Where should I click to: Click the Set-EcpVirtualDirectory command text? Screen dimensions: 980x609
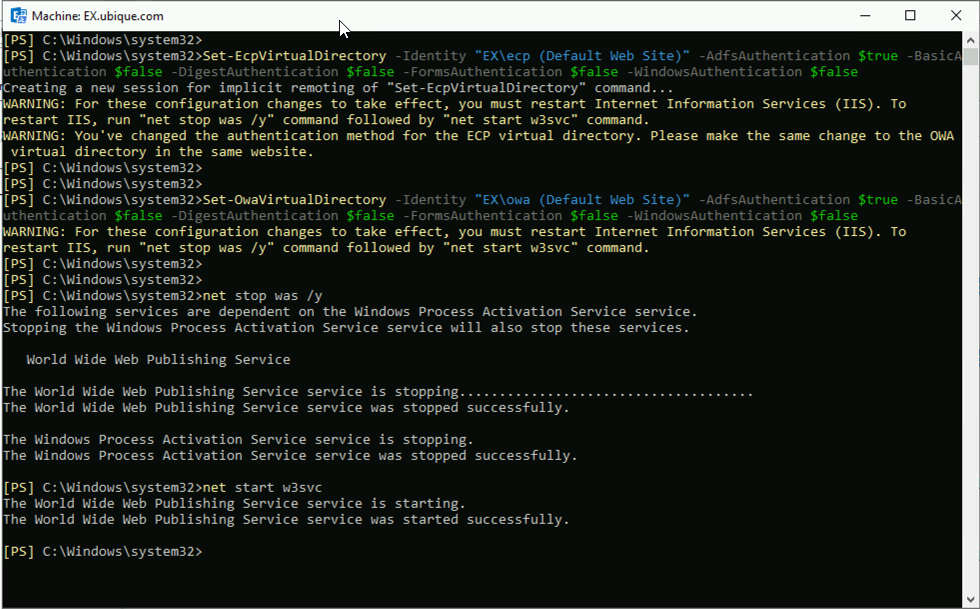[x=294, y=56]
